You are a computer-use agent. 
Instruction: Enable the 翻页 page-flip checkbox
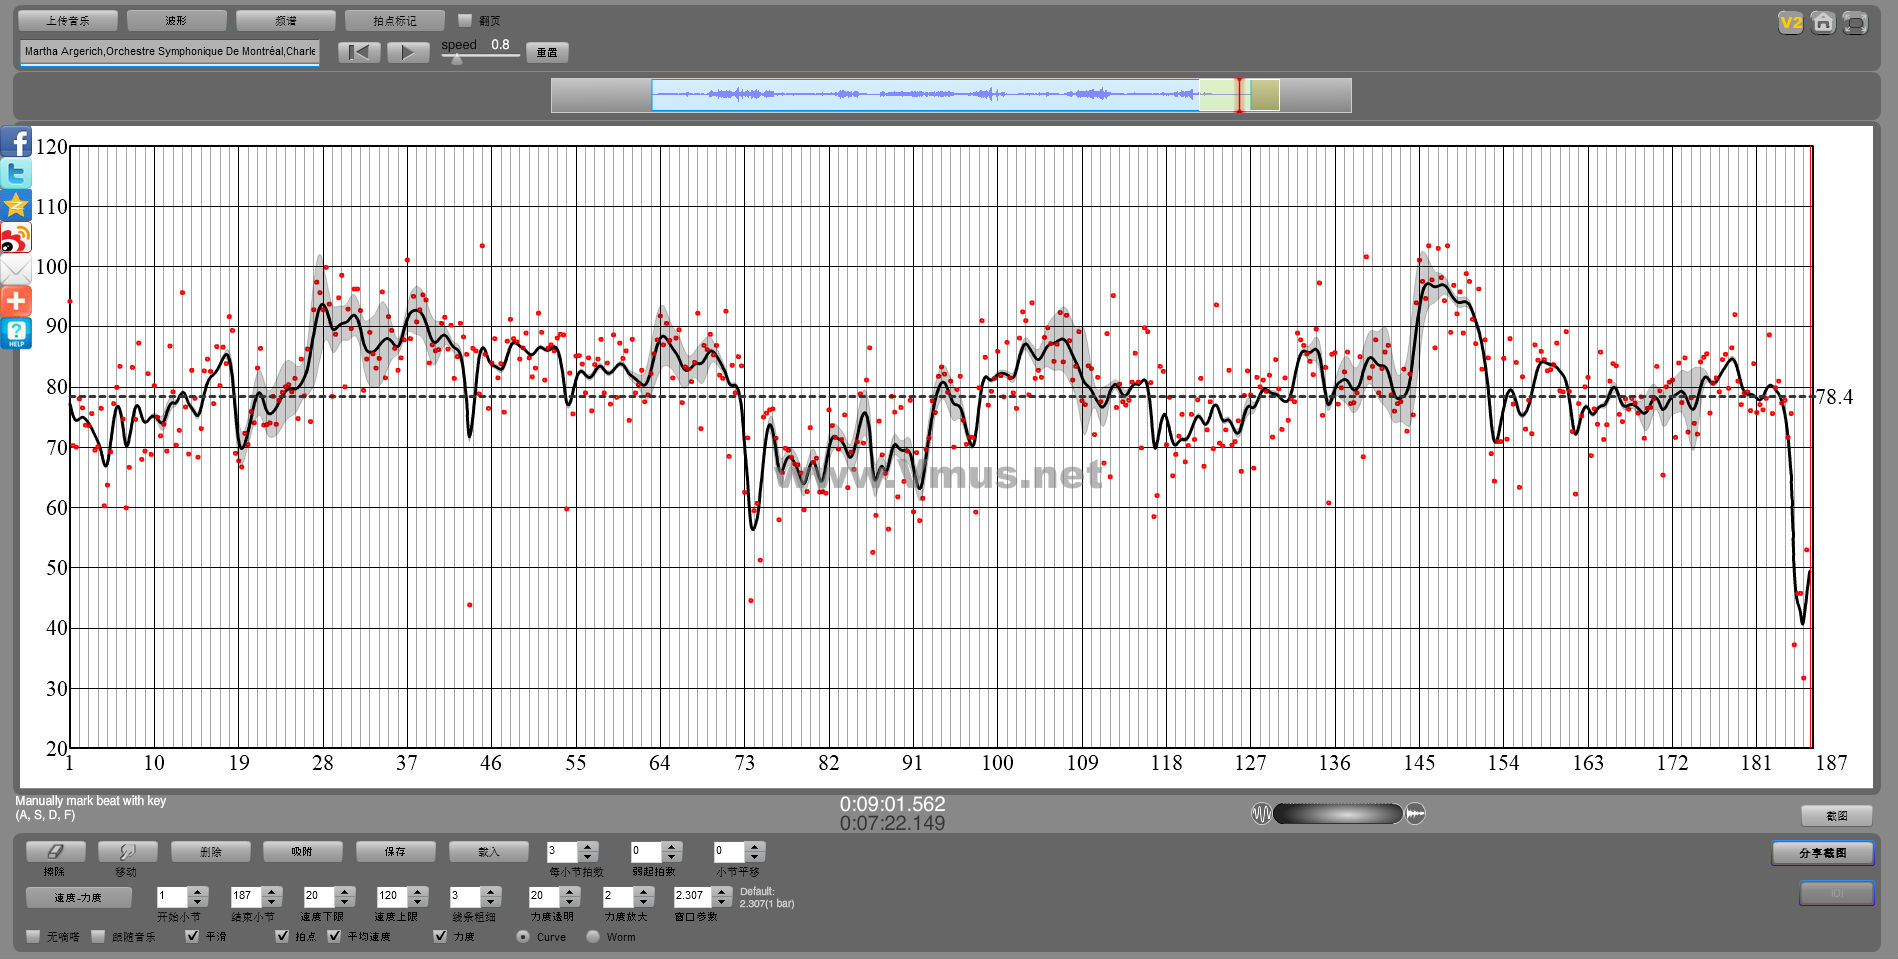465,20
